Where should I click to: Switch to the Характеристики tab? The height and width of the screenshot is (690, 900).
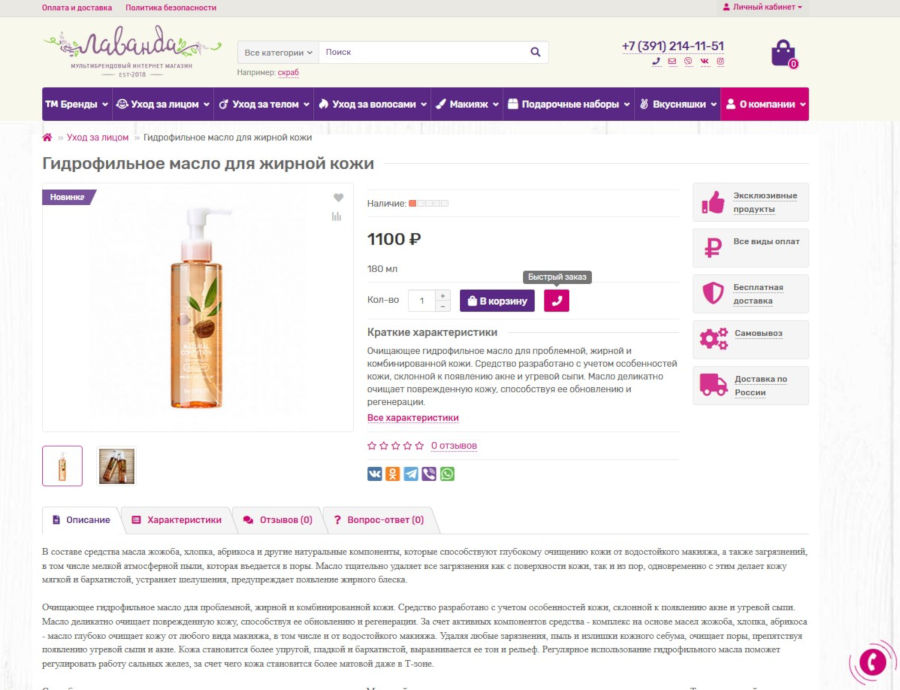click(177, 520)
